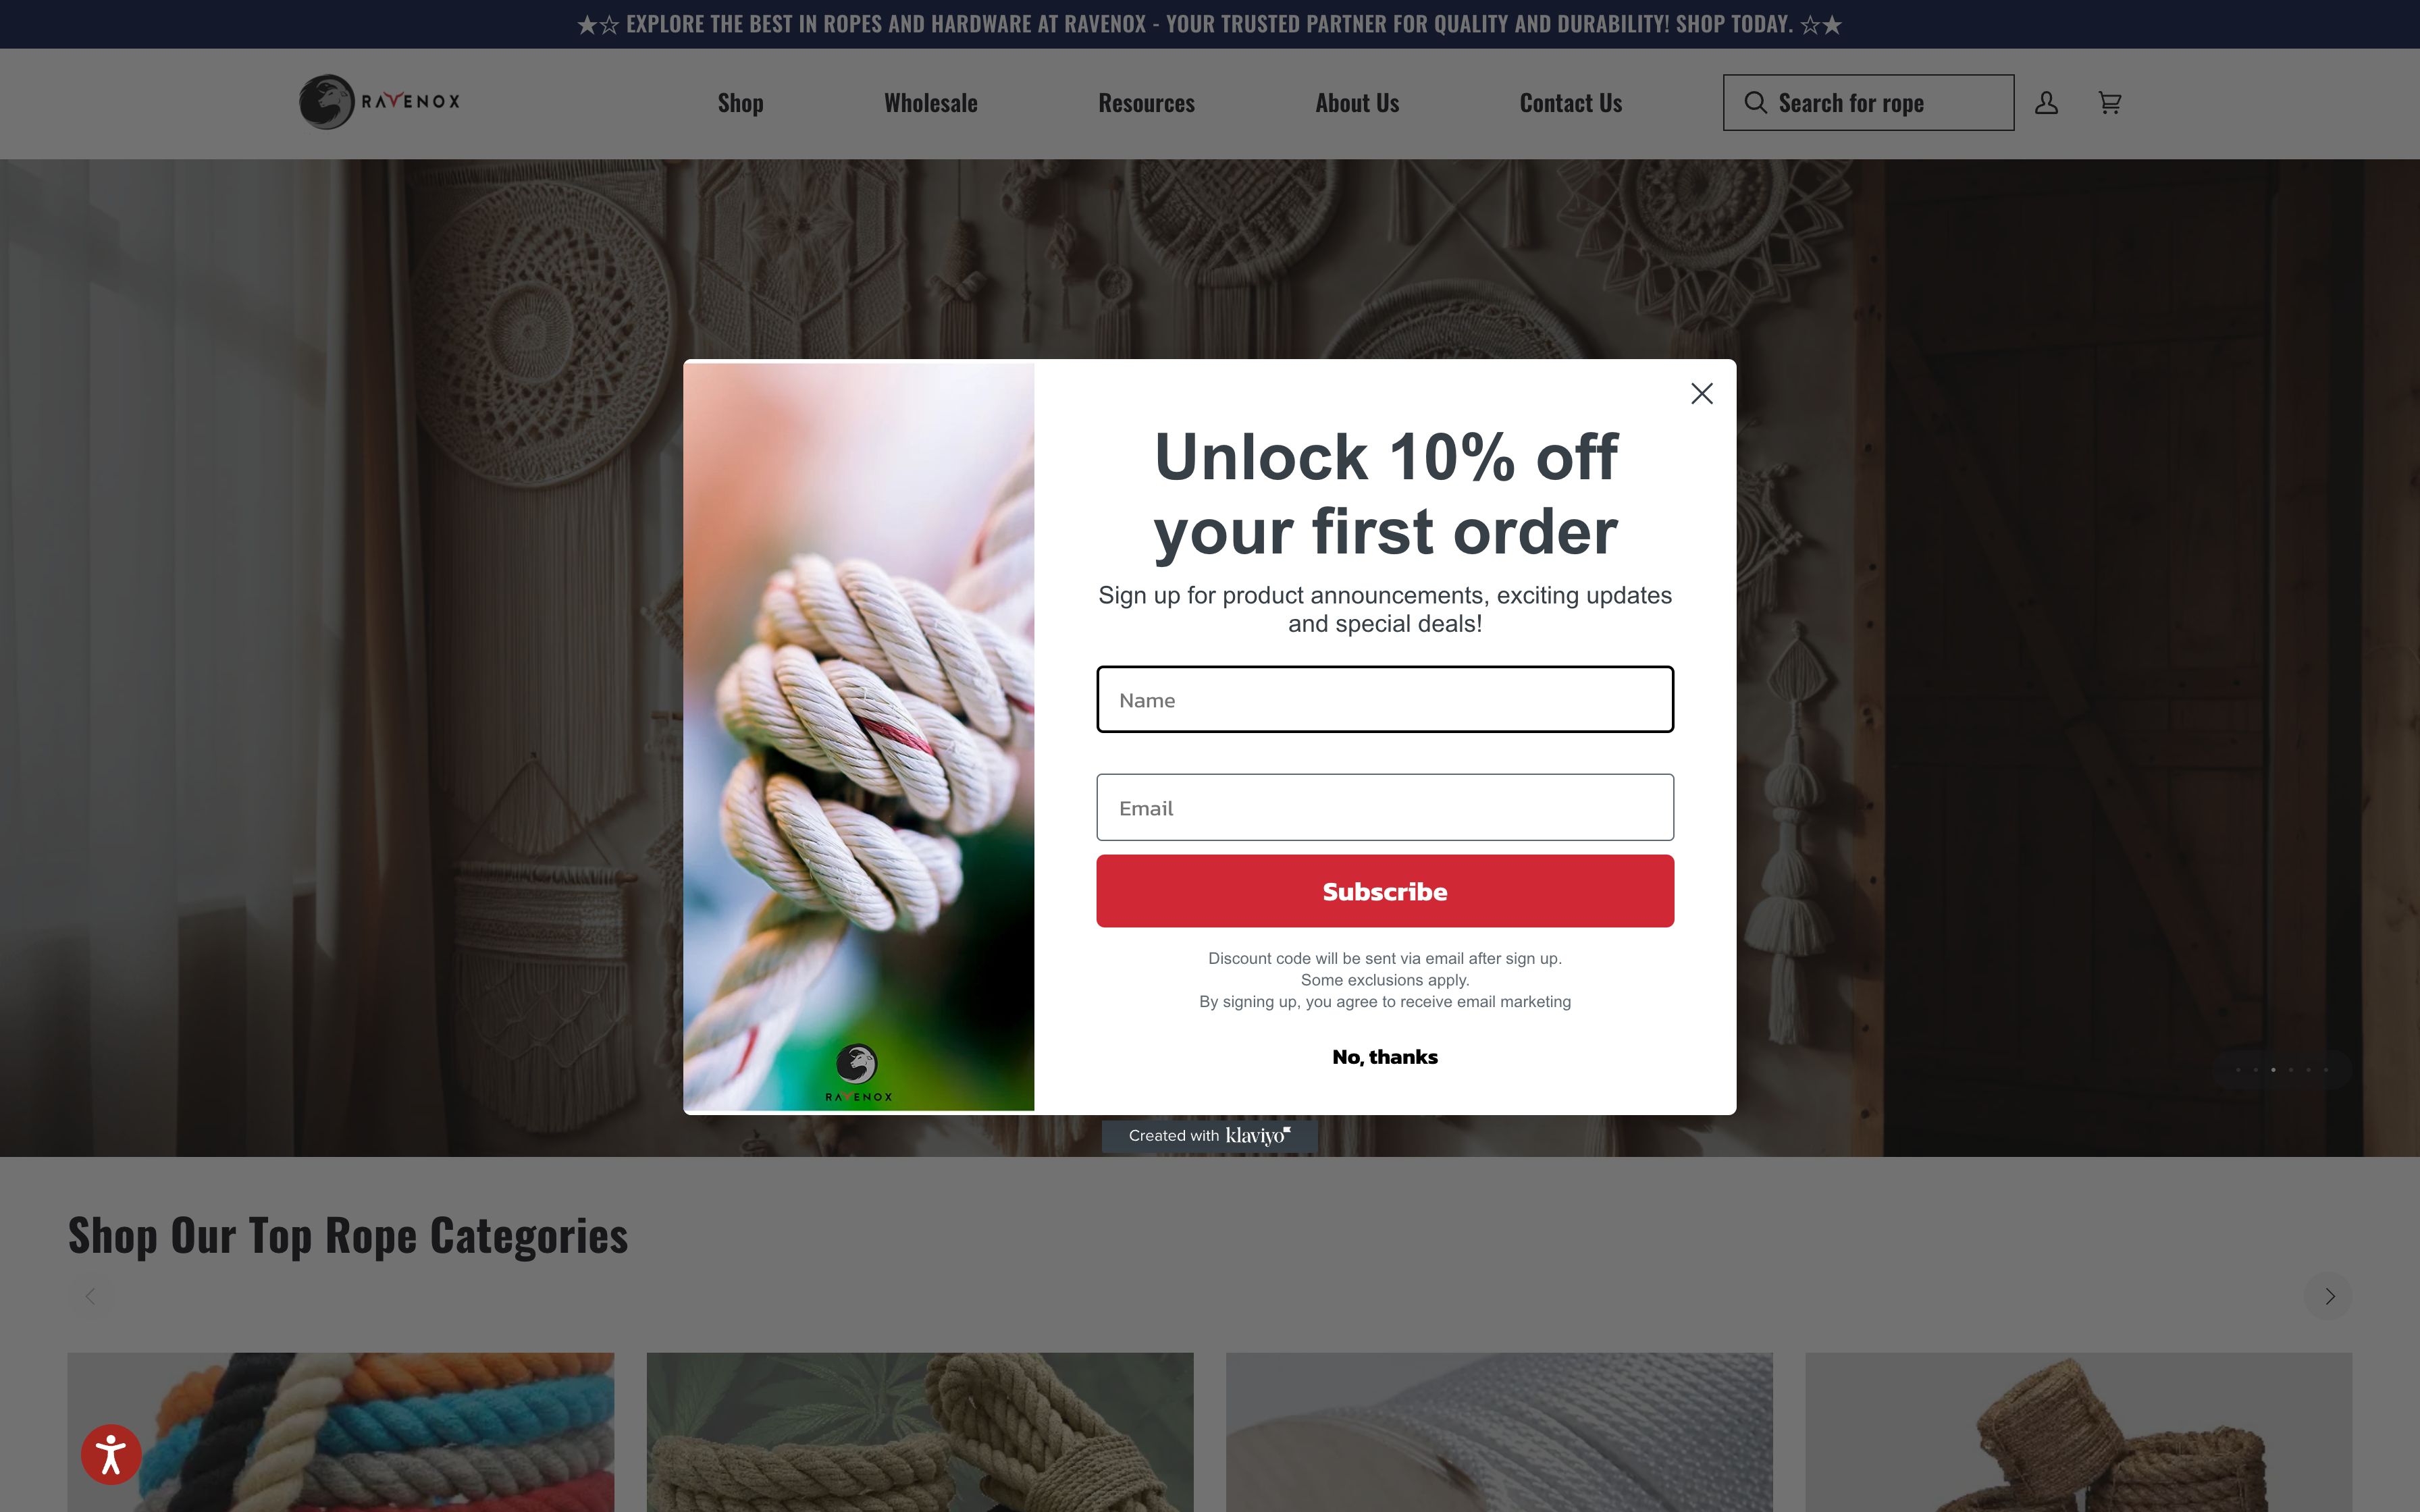
Task: Click the shopping cart icon
Action: [x=2110, y=103]
